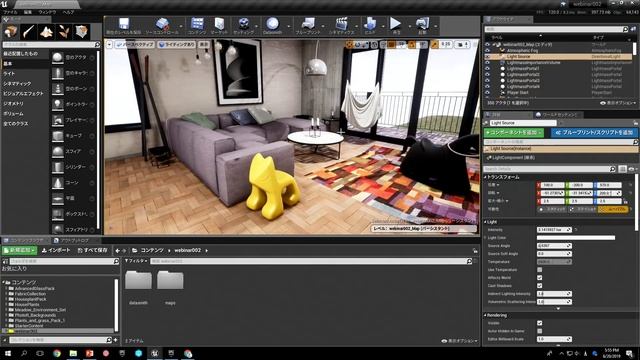The height and width of the screenshot is (360, 640).
Task: Select the Landscape mode icon
Action: (x=46, y=31)
